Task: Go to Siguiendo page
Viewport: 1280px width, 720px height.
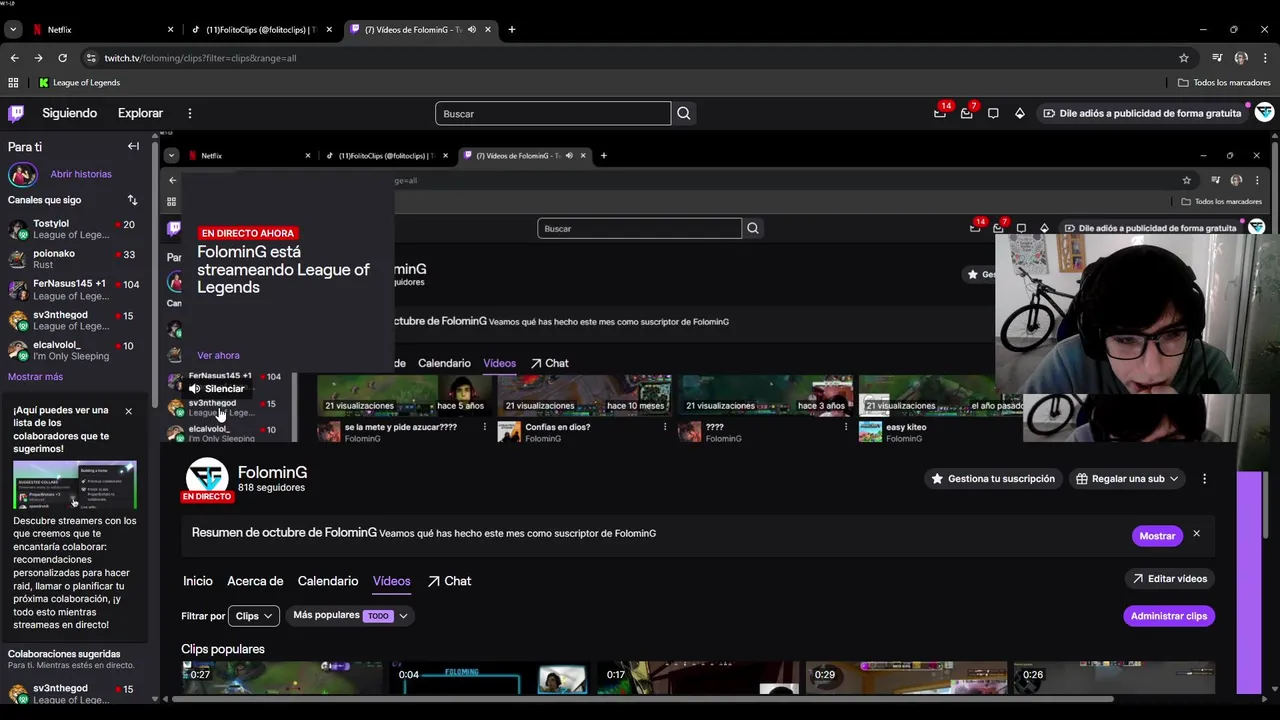Action: [70, 113]
